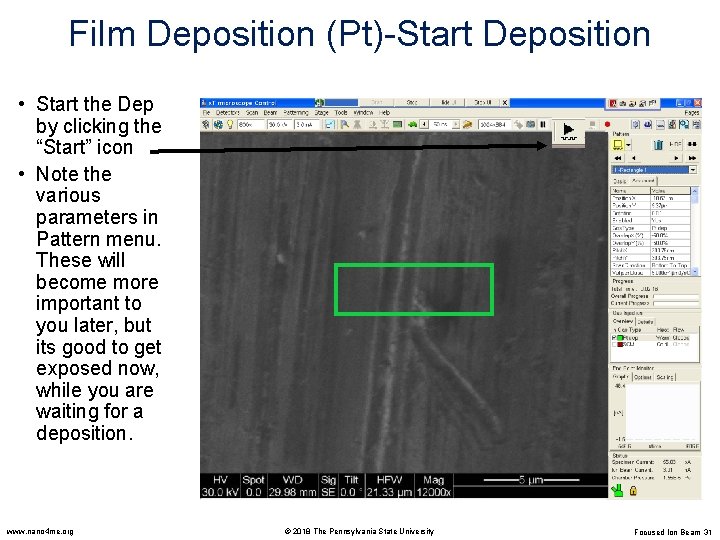Click the yellow padlock icon

(633, 491)
